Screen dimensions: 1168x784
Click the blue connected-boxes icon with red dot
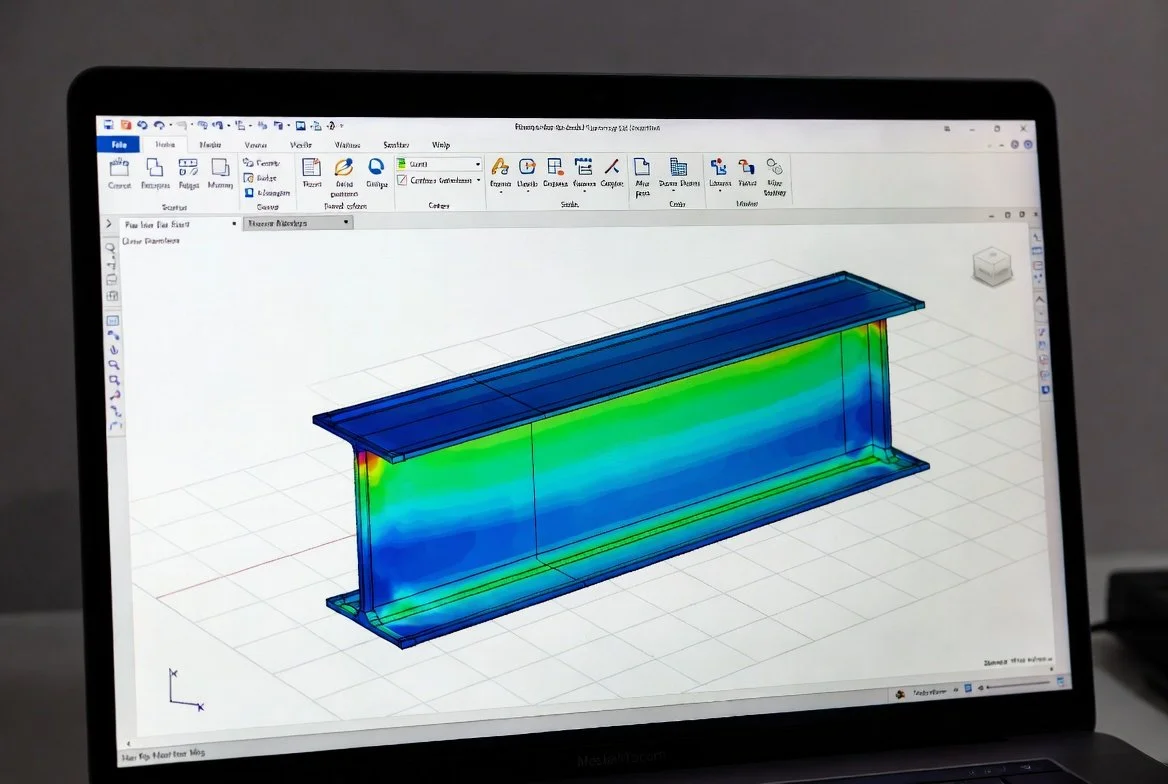[719, 166]
